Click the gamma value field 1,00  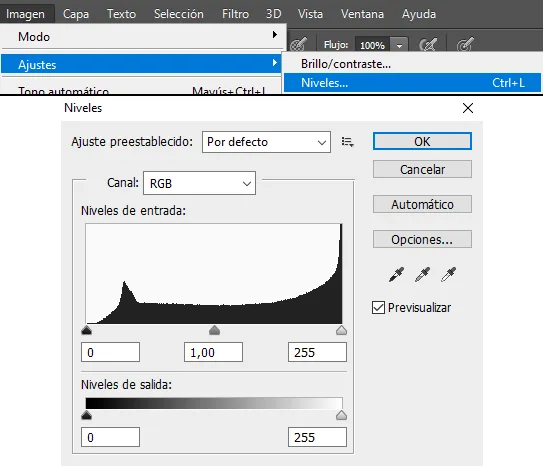(x=213, y=352)
